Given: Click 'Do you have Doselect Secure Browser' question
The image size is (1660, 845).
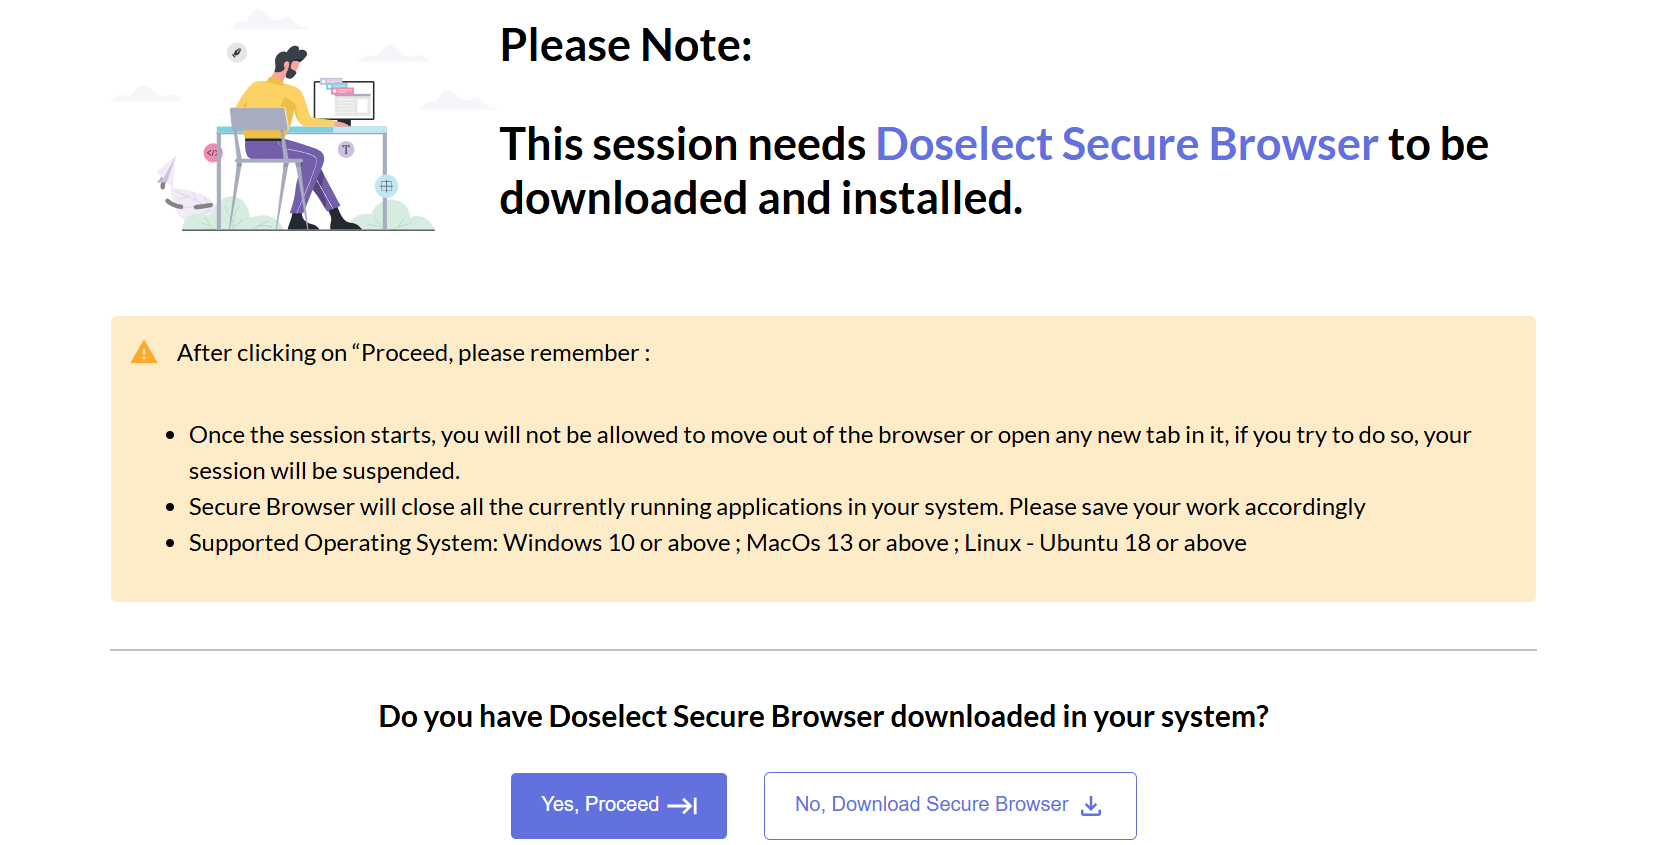Looking at the screenshot, I should click(x=823, y=717).
